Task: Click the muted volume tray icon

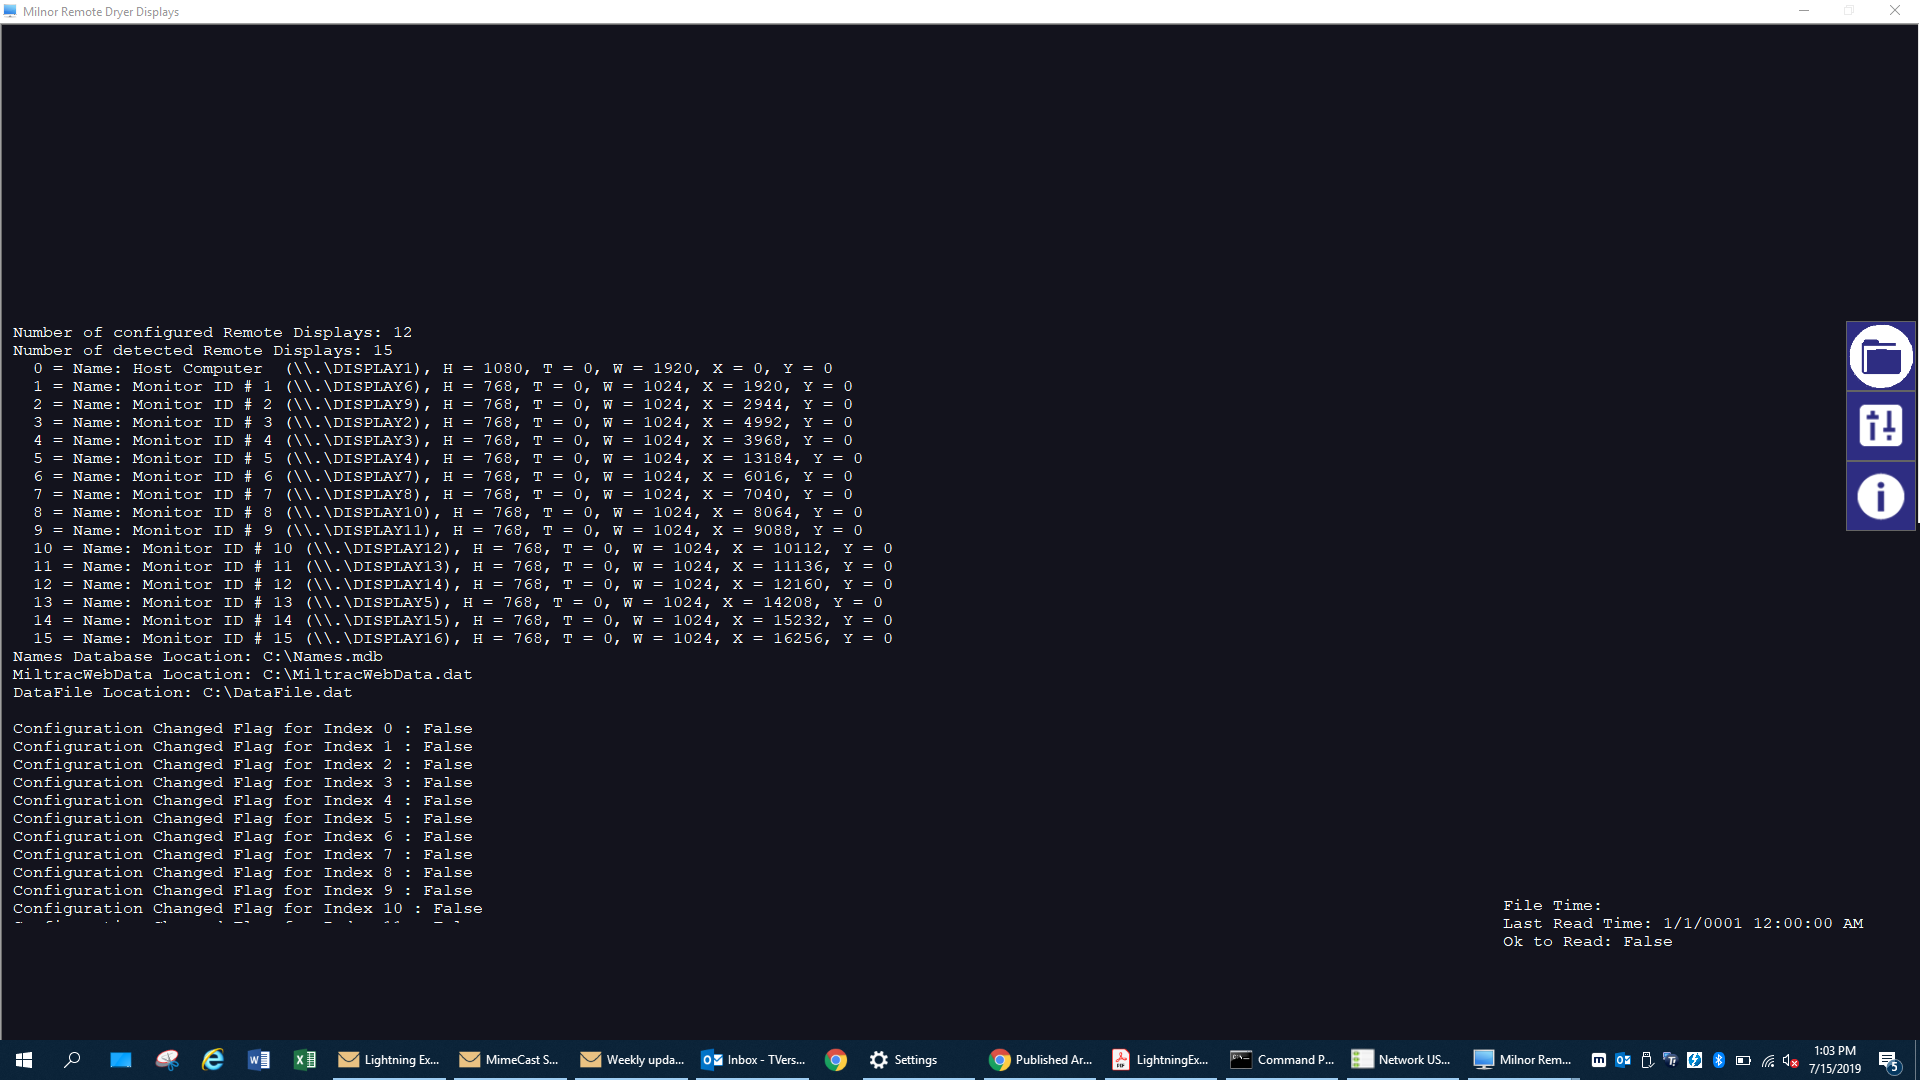Action: pyautogui.click(x=1791, y=1060)
